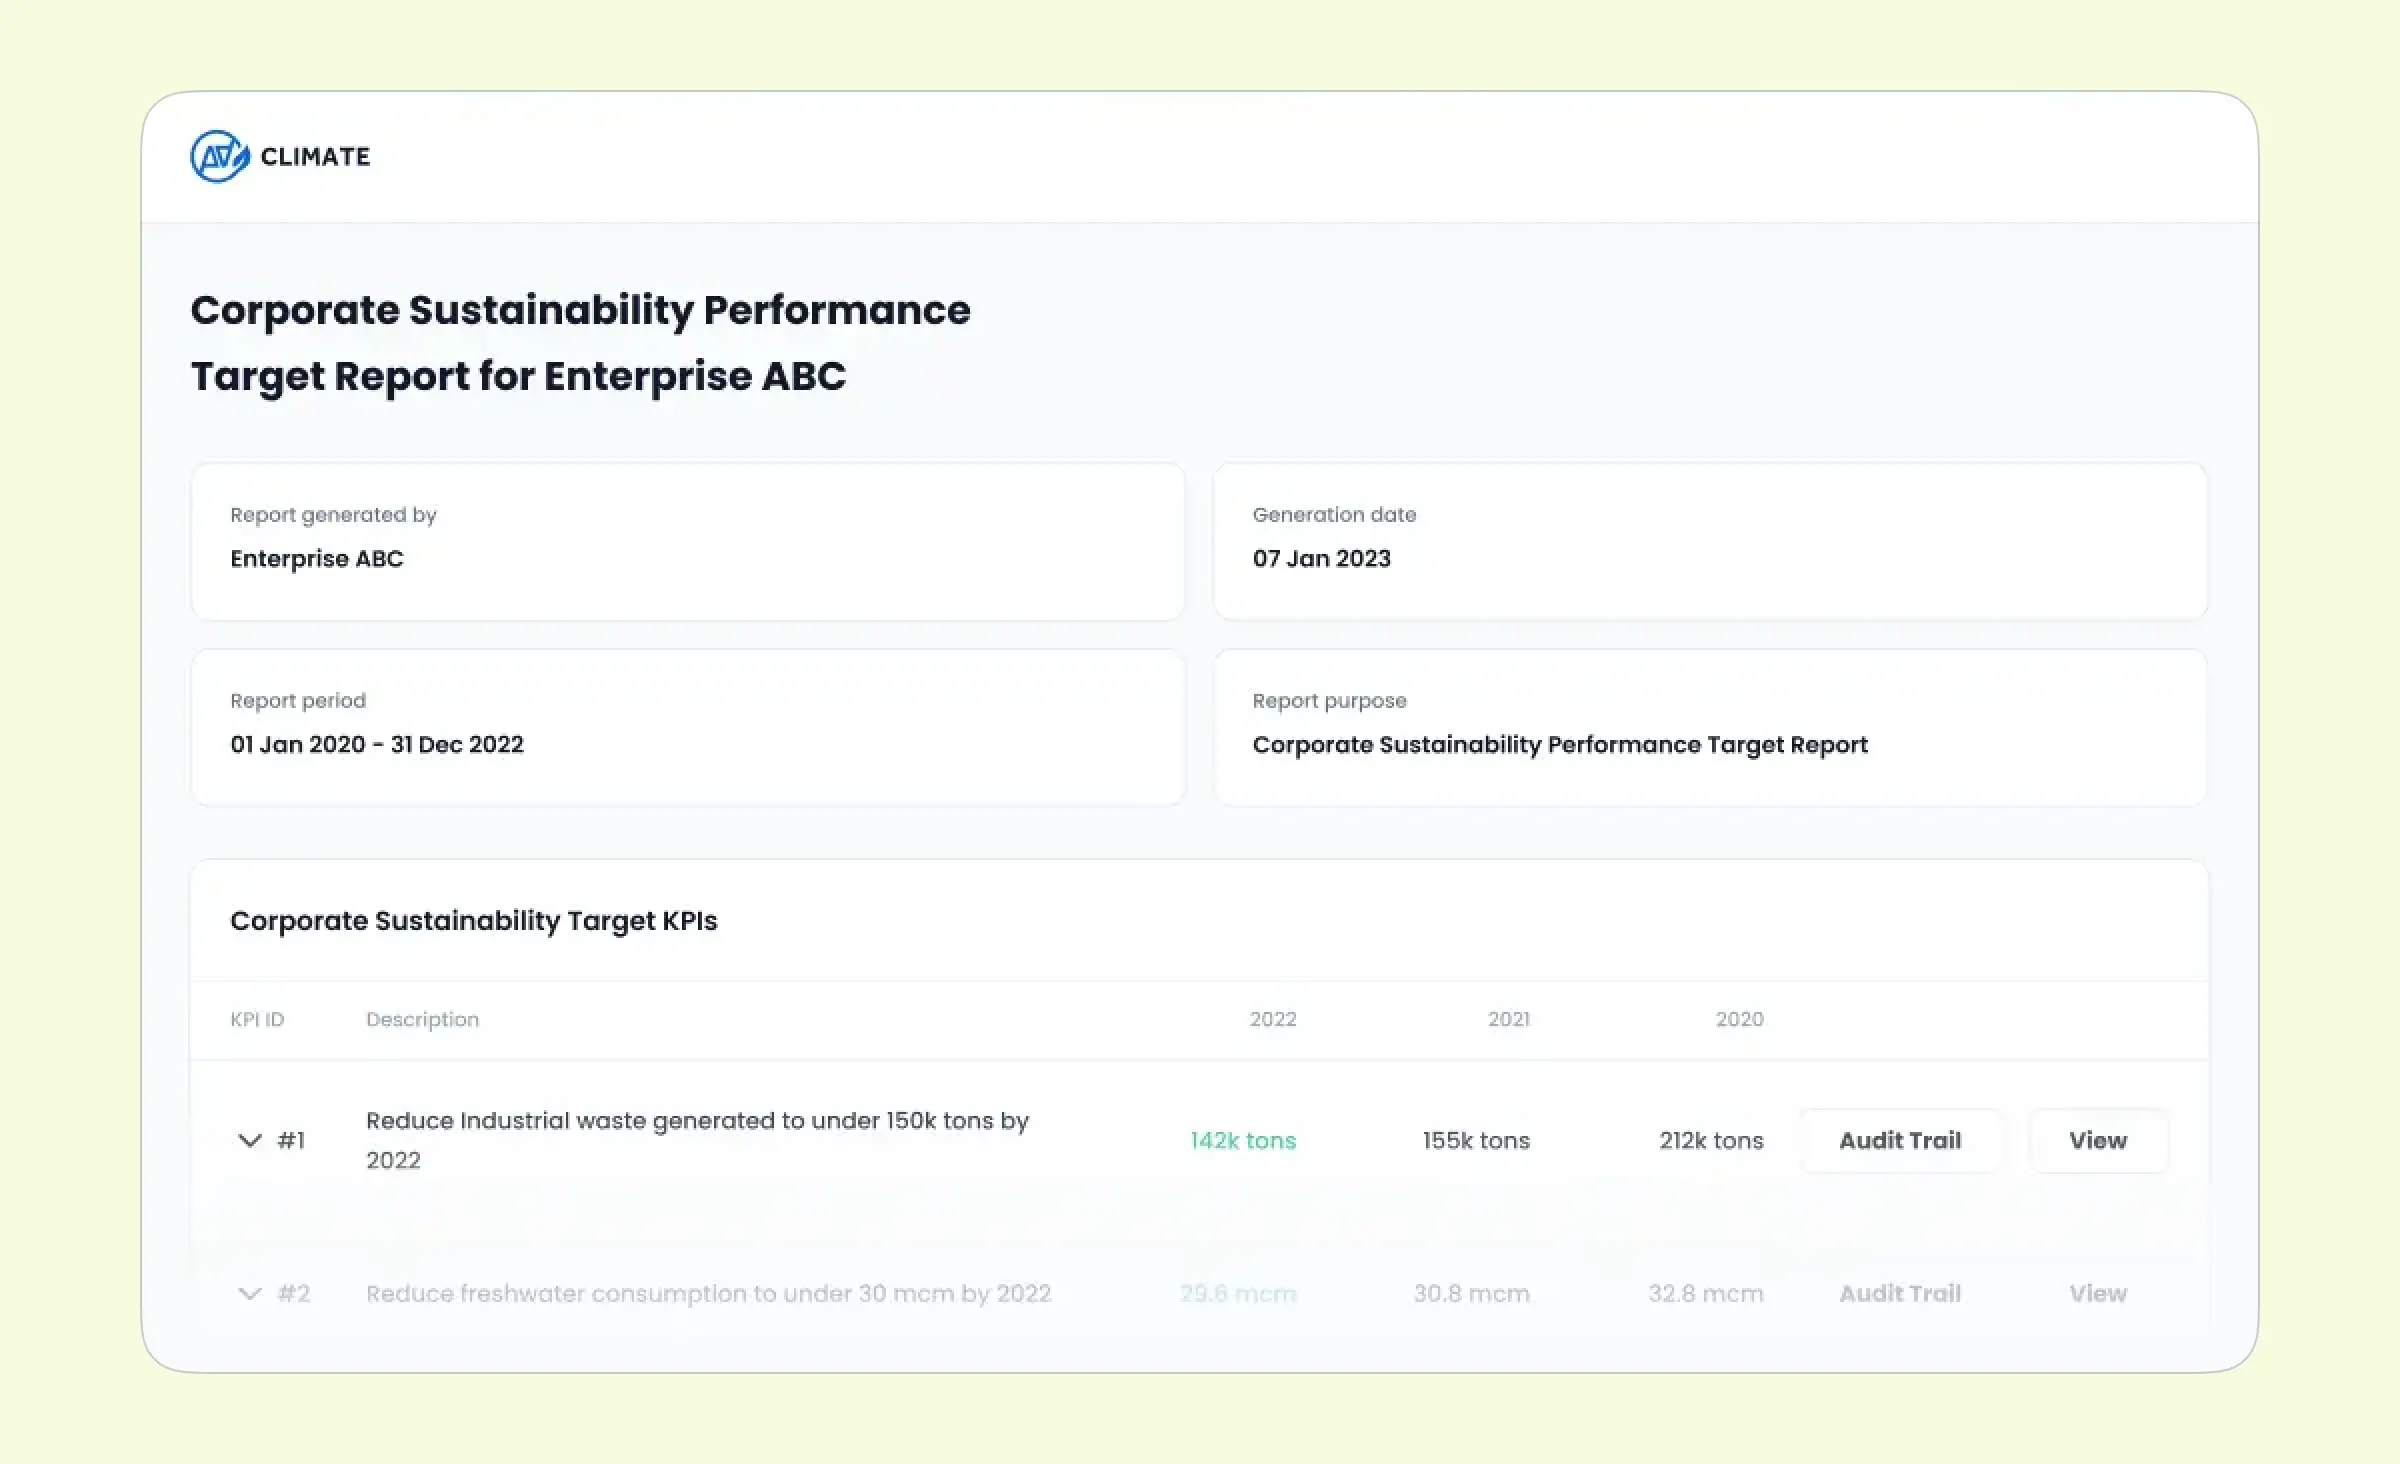Click the report period 01 Jan 2020 - 31 Dec 2022
Viewport: 2400px width, 1464px height.
pyautogui.click(x=377, y=744)
